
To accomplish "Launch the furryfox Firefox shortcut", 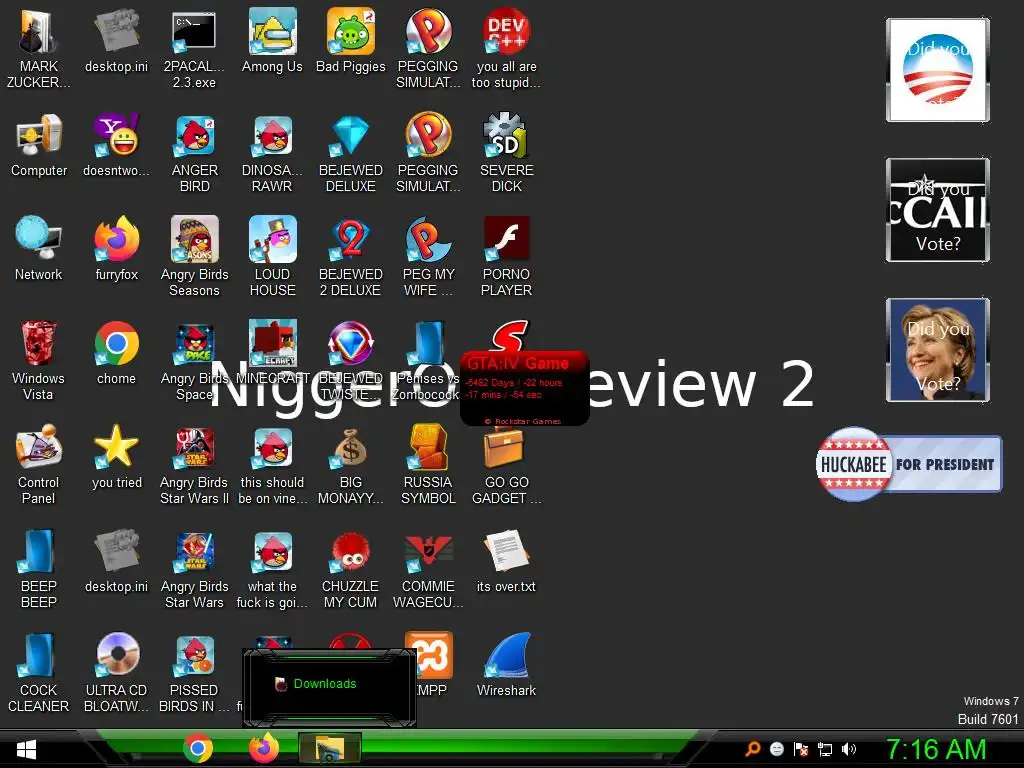I will (116, 248).
